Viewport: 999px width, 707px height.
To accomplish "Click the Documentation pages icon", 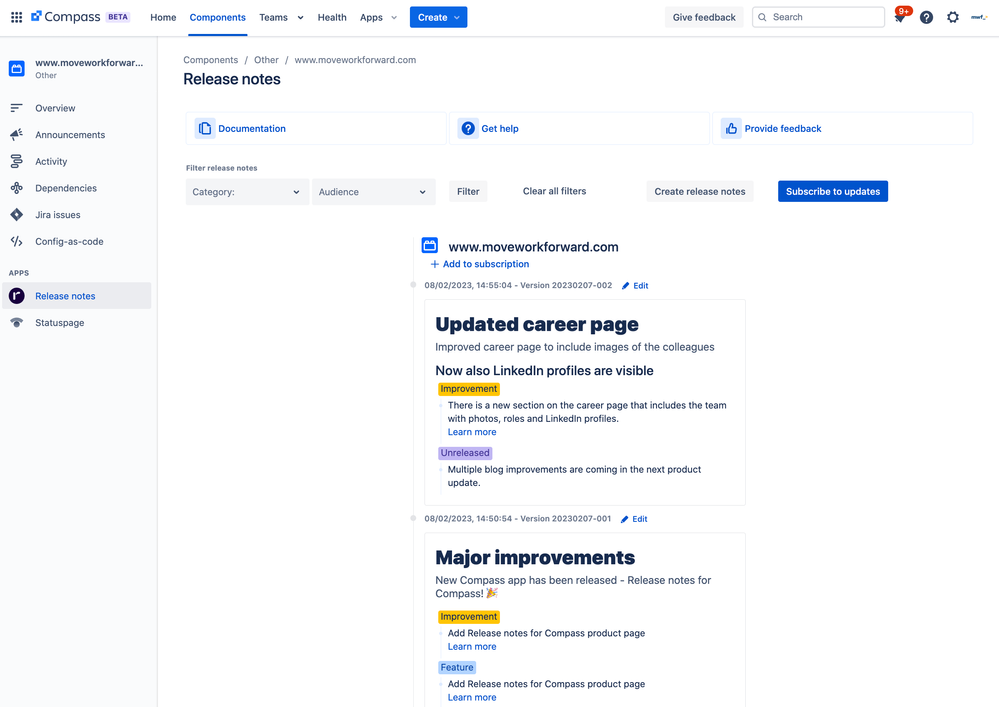I will (x=205, y=129).
